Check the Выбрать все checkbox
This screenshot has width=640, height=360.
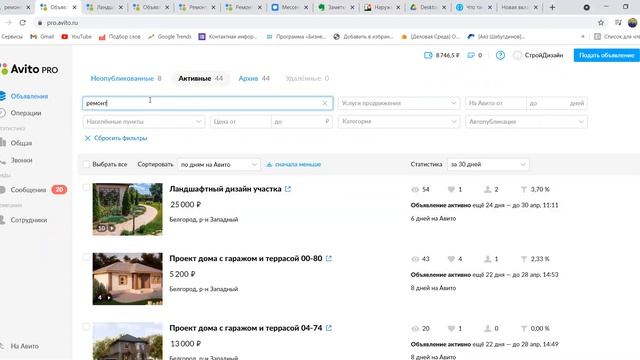tap(86, 164)
